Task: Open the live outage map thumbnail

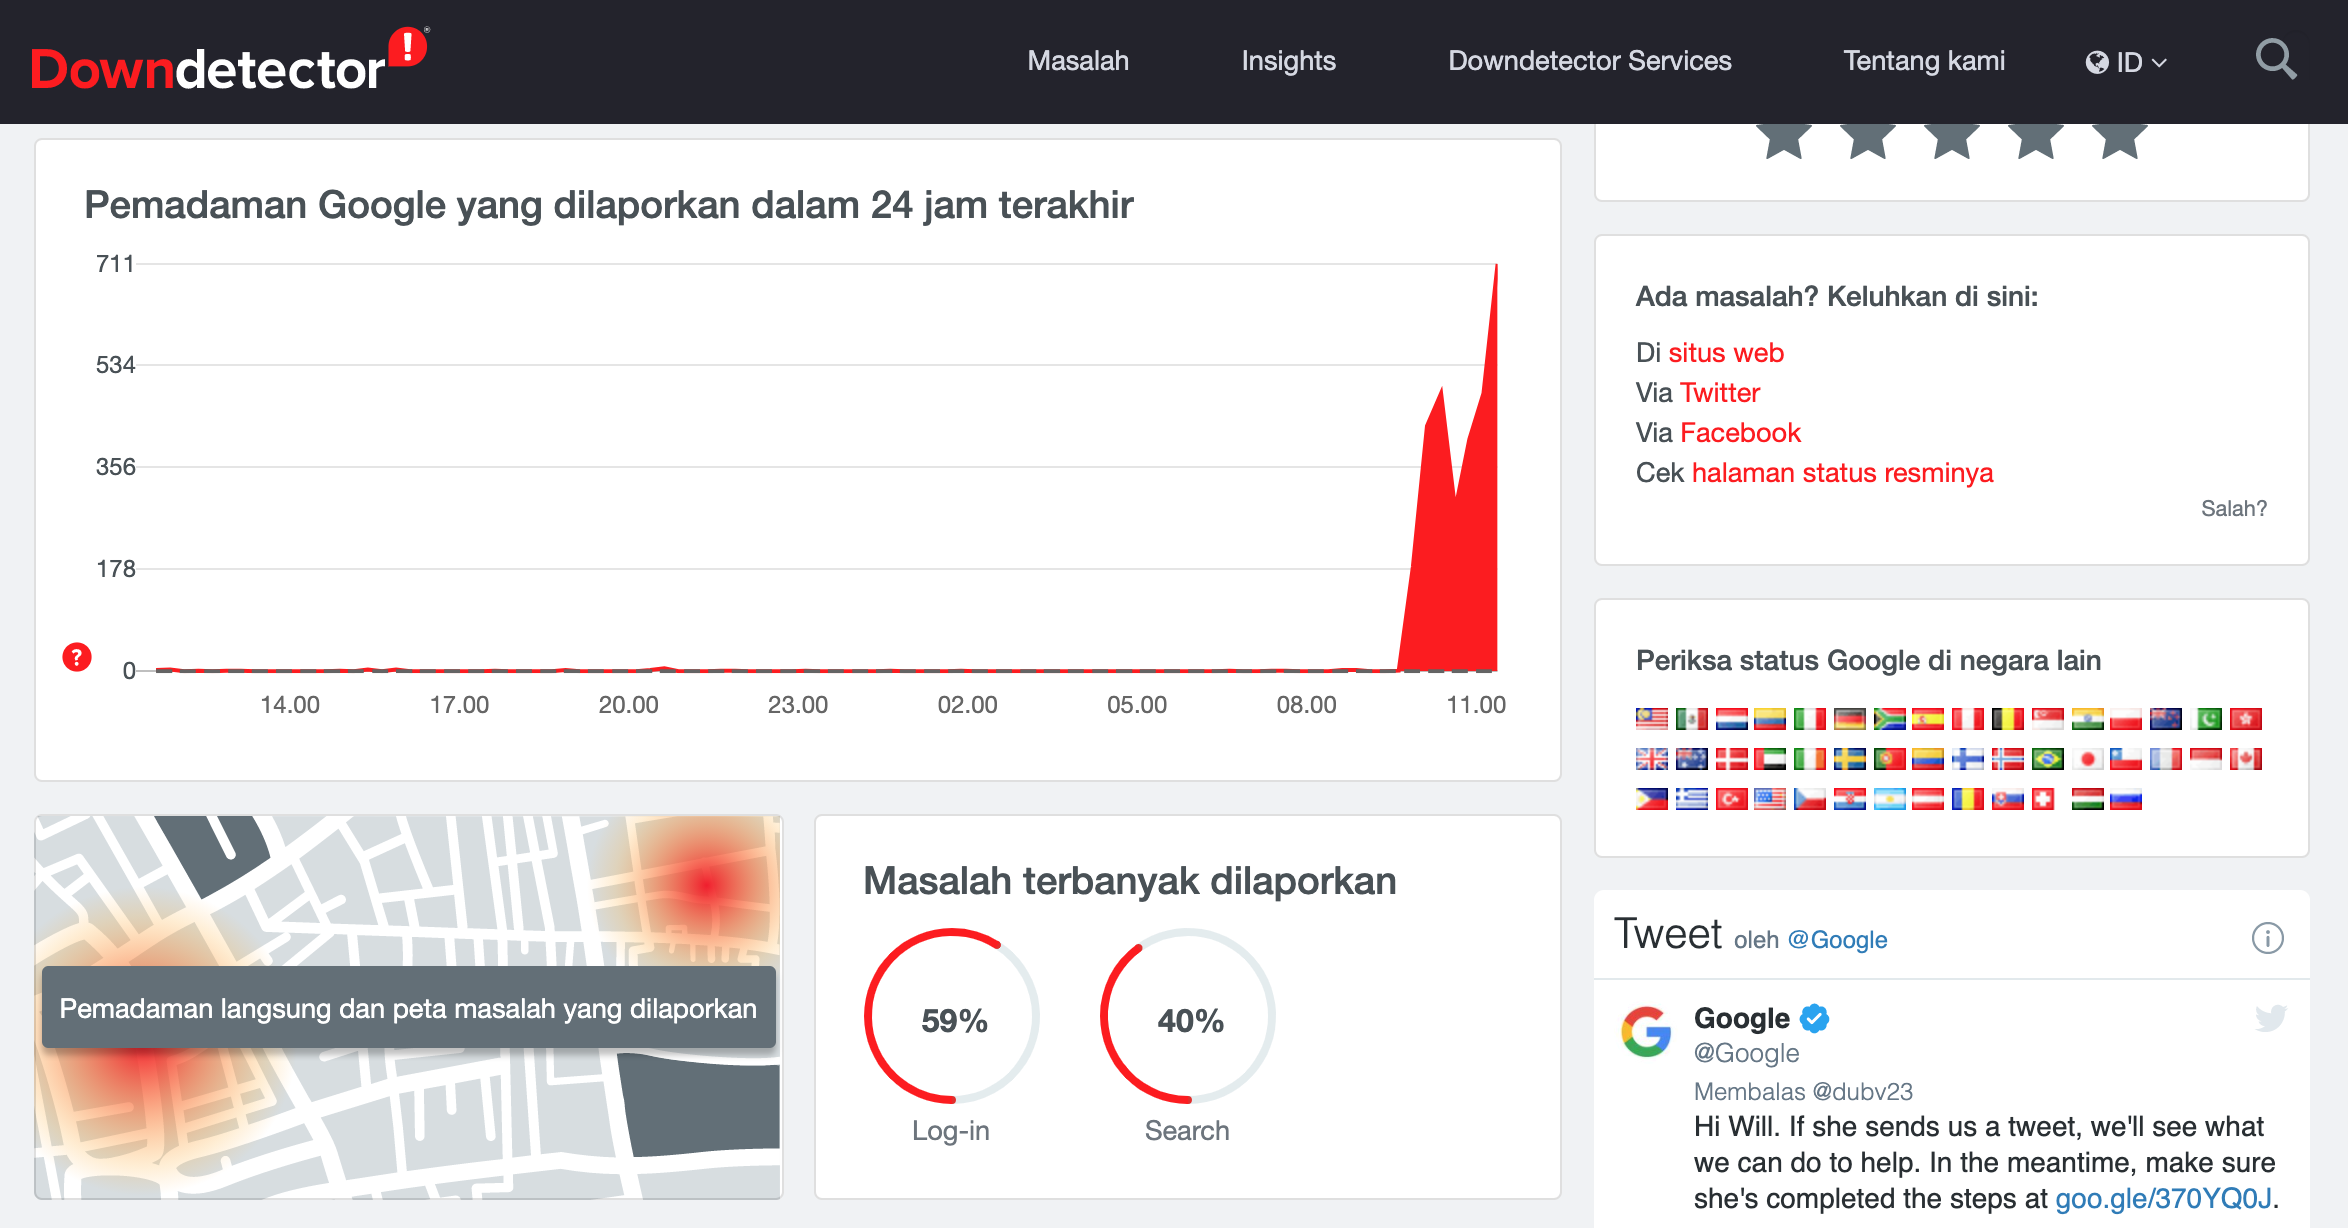Action: [408, 1007]
